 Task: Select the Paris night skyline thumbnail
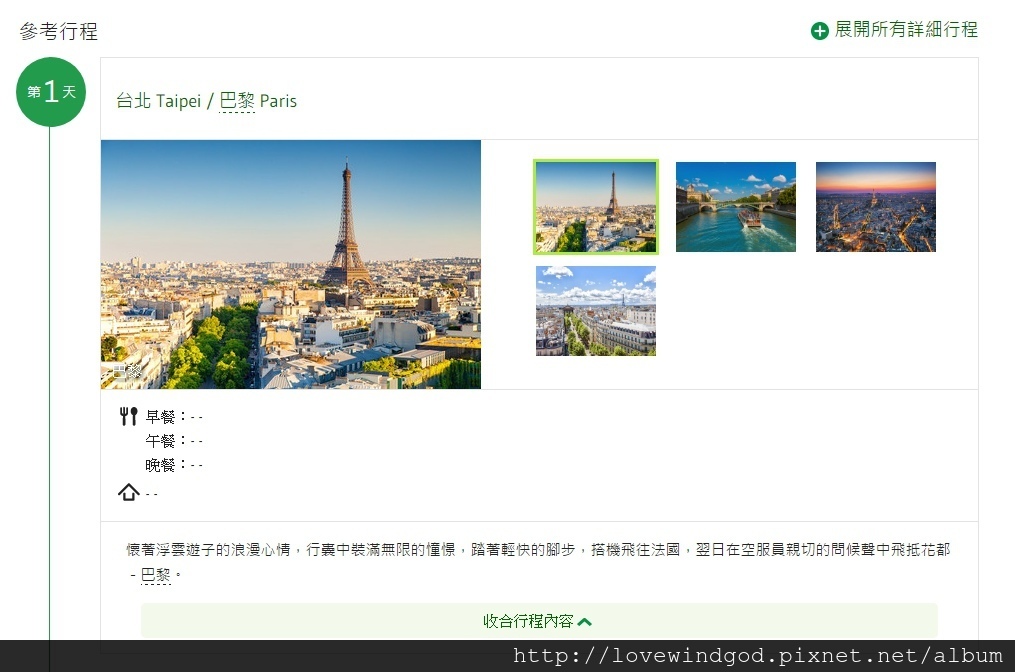(x=876, y=207)
